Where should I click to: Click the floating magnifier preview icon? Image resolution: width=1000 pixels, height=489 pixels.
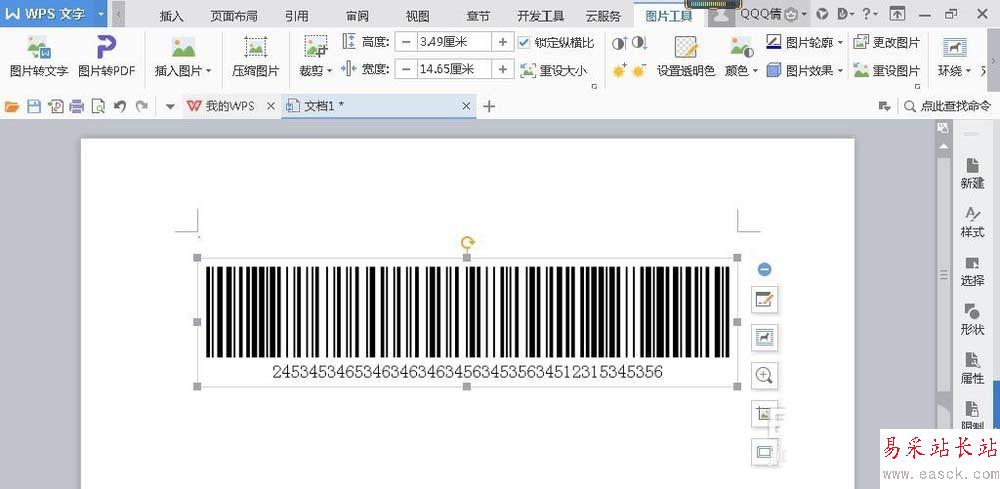tap(764, 376)
